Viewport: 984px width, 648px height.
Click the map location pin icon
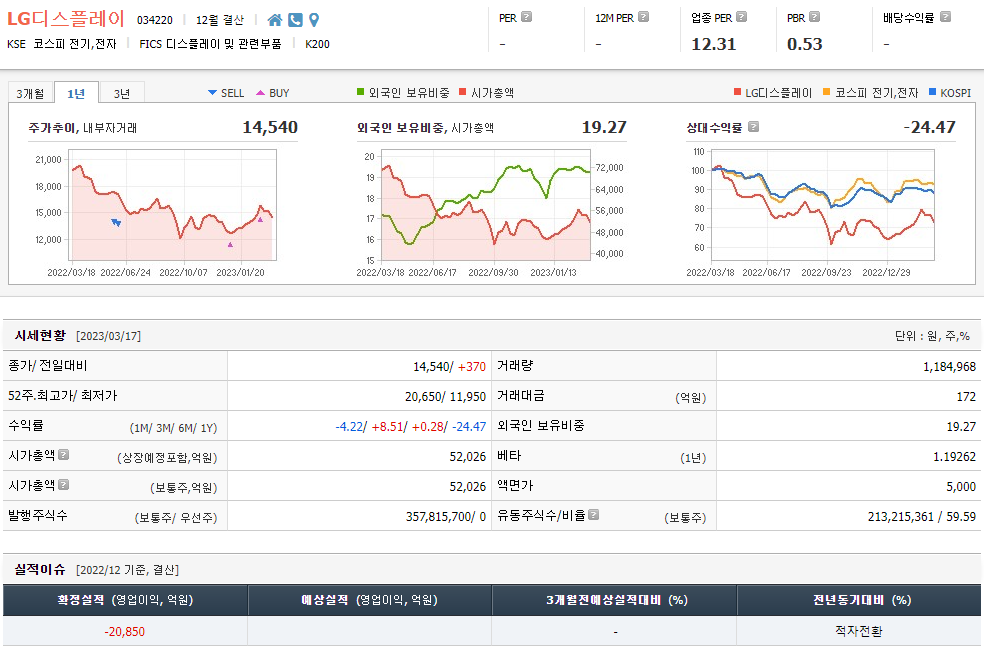point(314,20)
